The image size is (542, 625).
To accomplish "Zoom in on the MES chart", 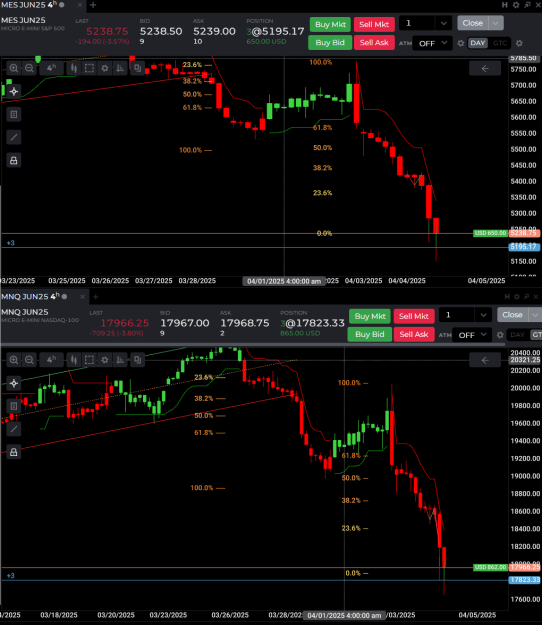I will (14, 68).
